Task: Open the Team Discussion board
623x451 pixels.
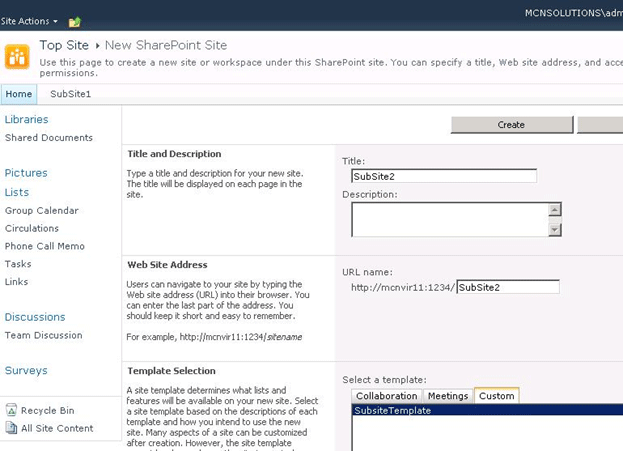Action: (44, 335)
